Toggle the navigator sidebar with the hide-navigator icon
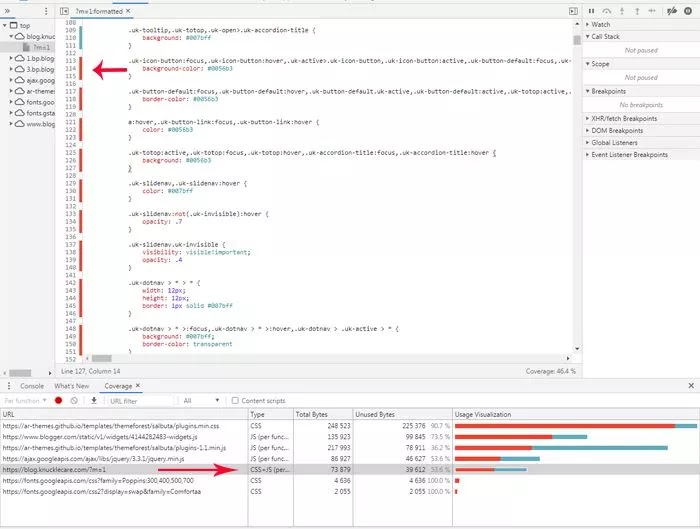Viewport: 700px width, 529px height. [x=64, y=11]
